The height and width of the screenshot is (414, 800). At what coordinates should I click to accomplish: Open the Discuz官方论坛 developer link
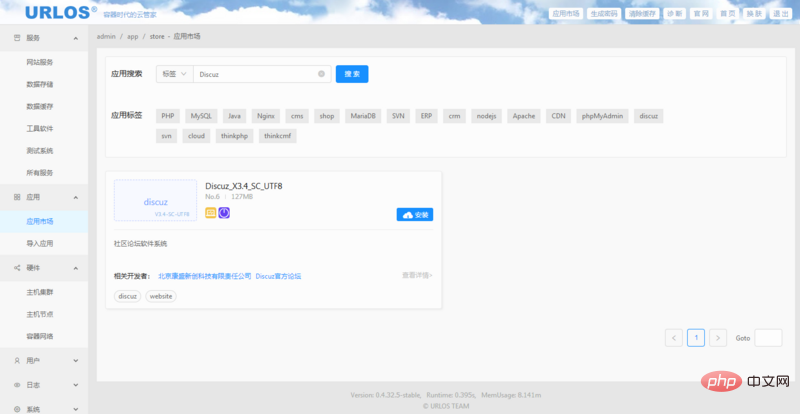click(278, 276)
